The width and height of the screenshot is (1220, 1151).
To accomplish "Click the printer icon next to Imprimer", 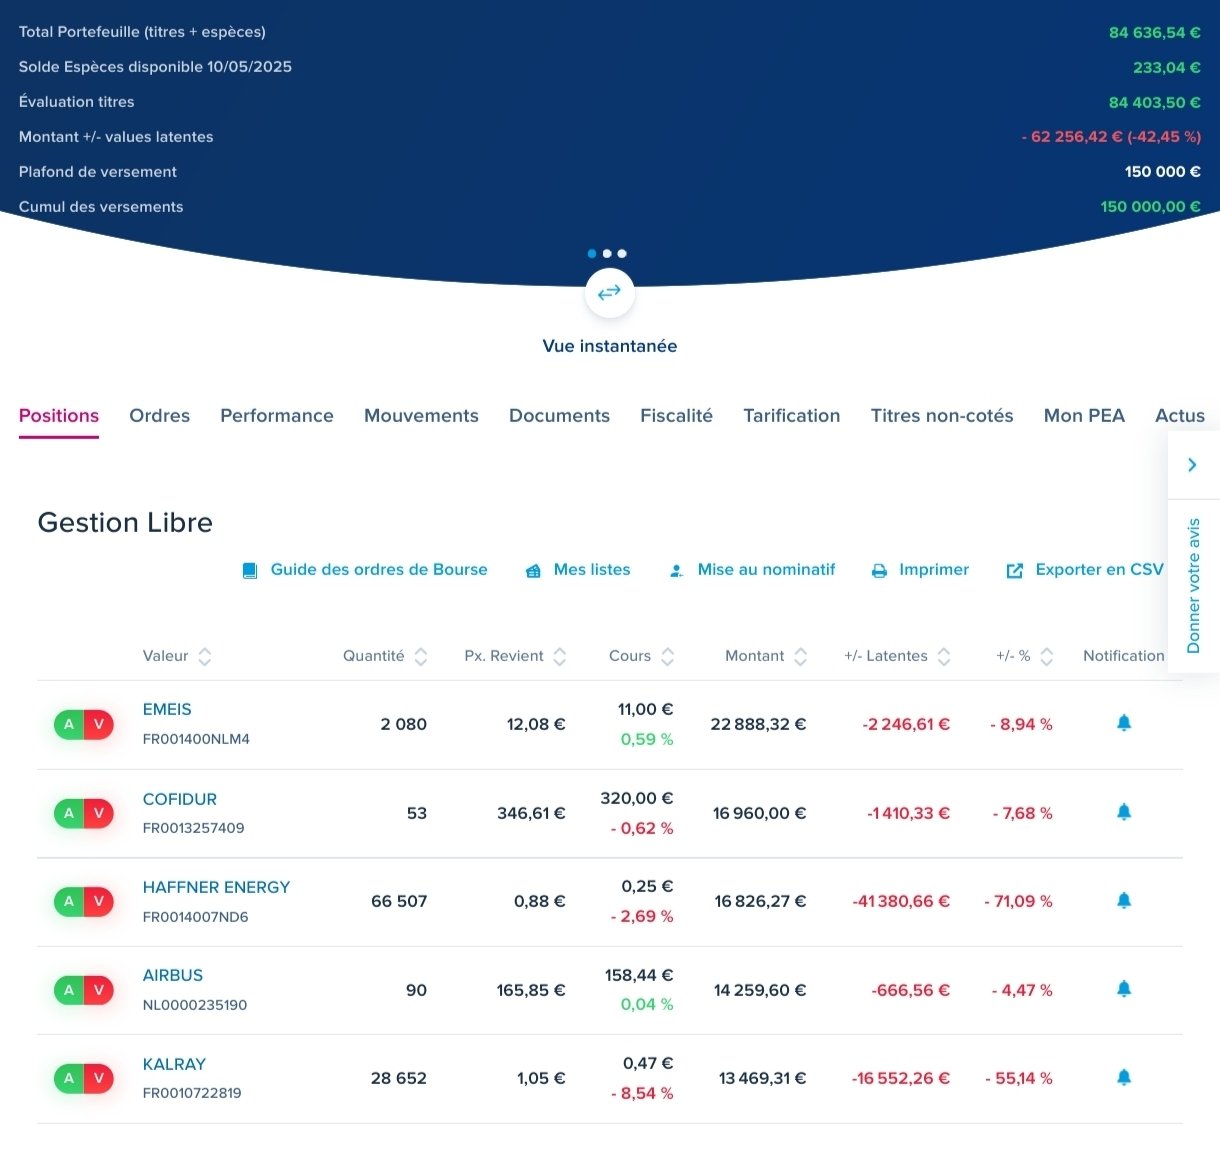I will [x=880, y=571].
